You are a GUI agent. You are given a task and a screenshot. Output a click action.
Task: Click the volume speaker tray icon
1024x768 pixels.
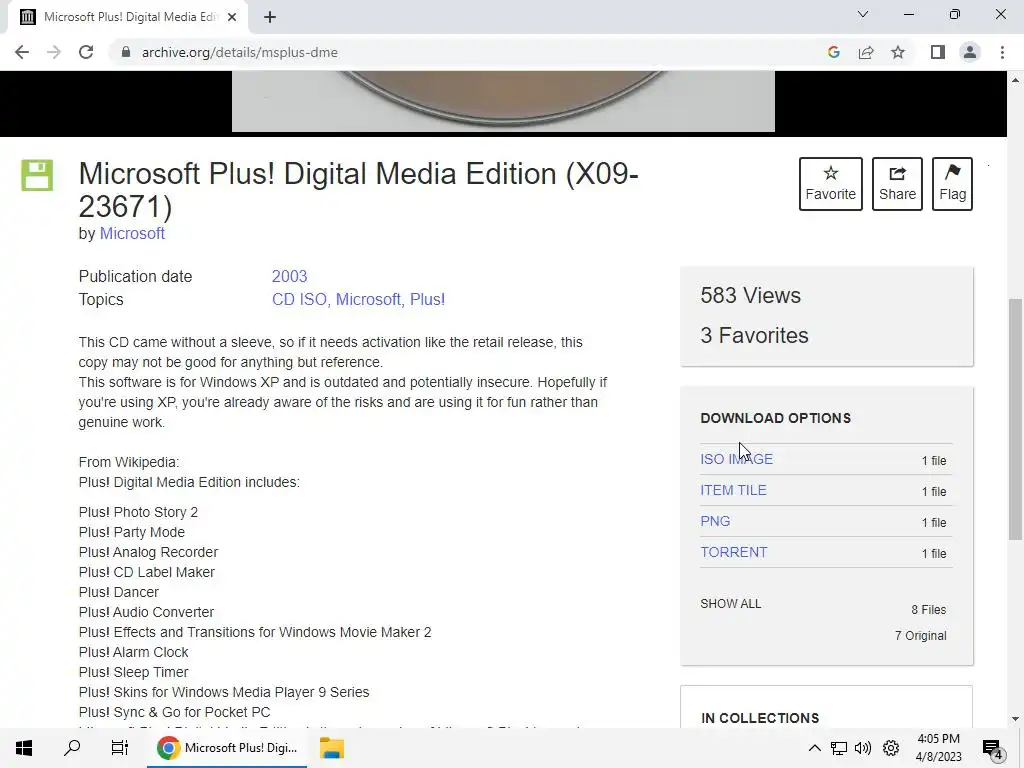863,748
